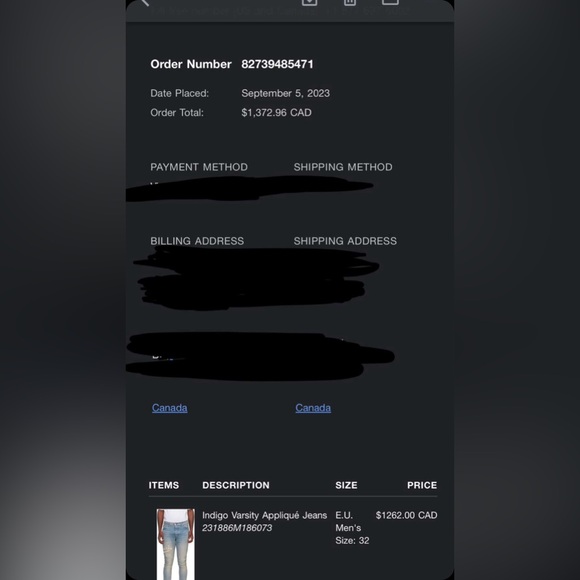Screen dimensions: 580x580
Task: Select the order number 82739485471
Action: [277, 64]
